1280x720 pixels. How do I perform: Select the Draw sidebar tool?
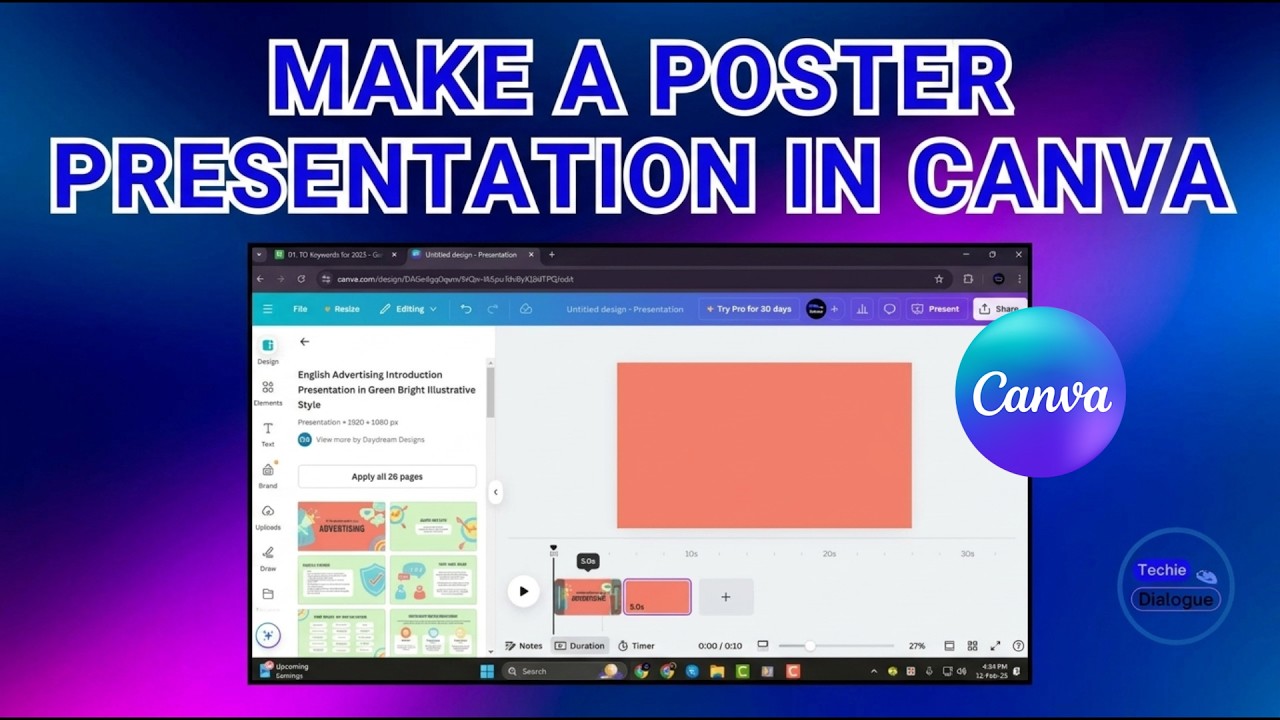tap(268, 559)
